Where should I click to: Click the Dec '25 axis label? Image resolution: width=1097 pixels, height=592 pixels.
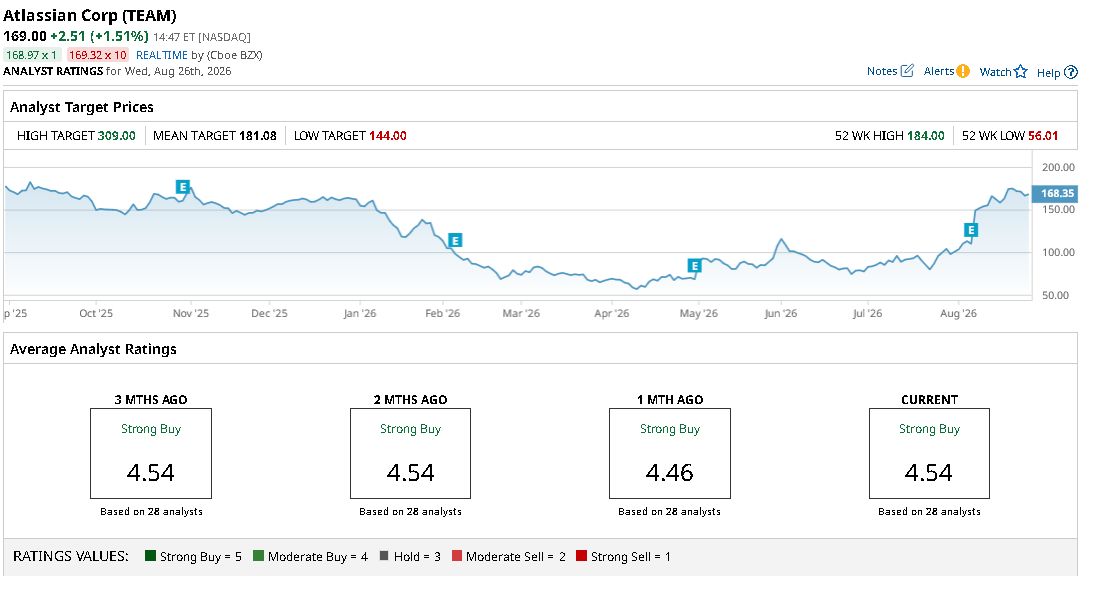269,313
